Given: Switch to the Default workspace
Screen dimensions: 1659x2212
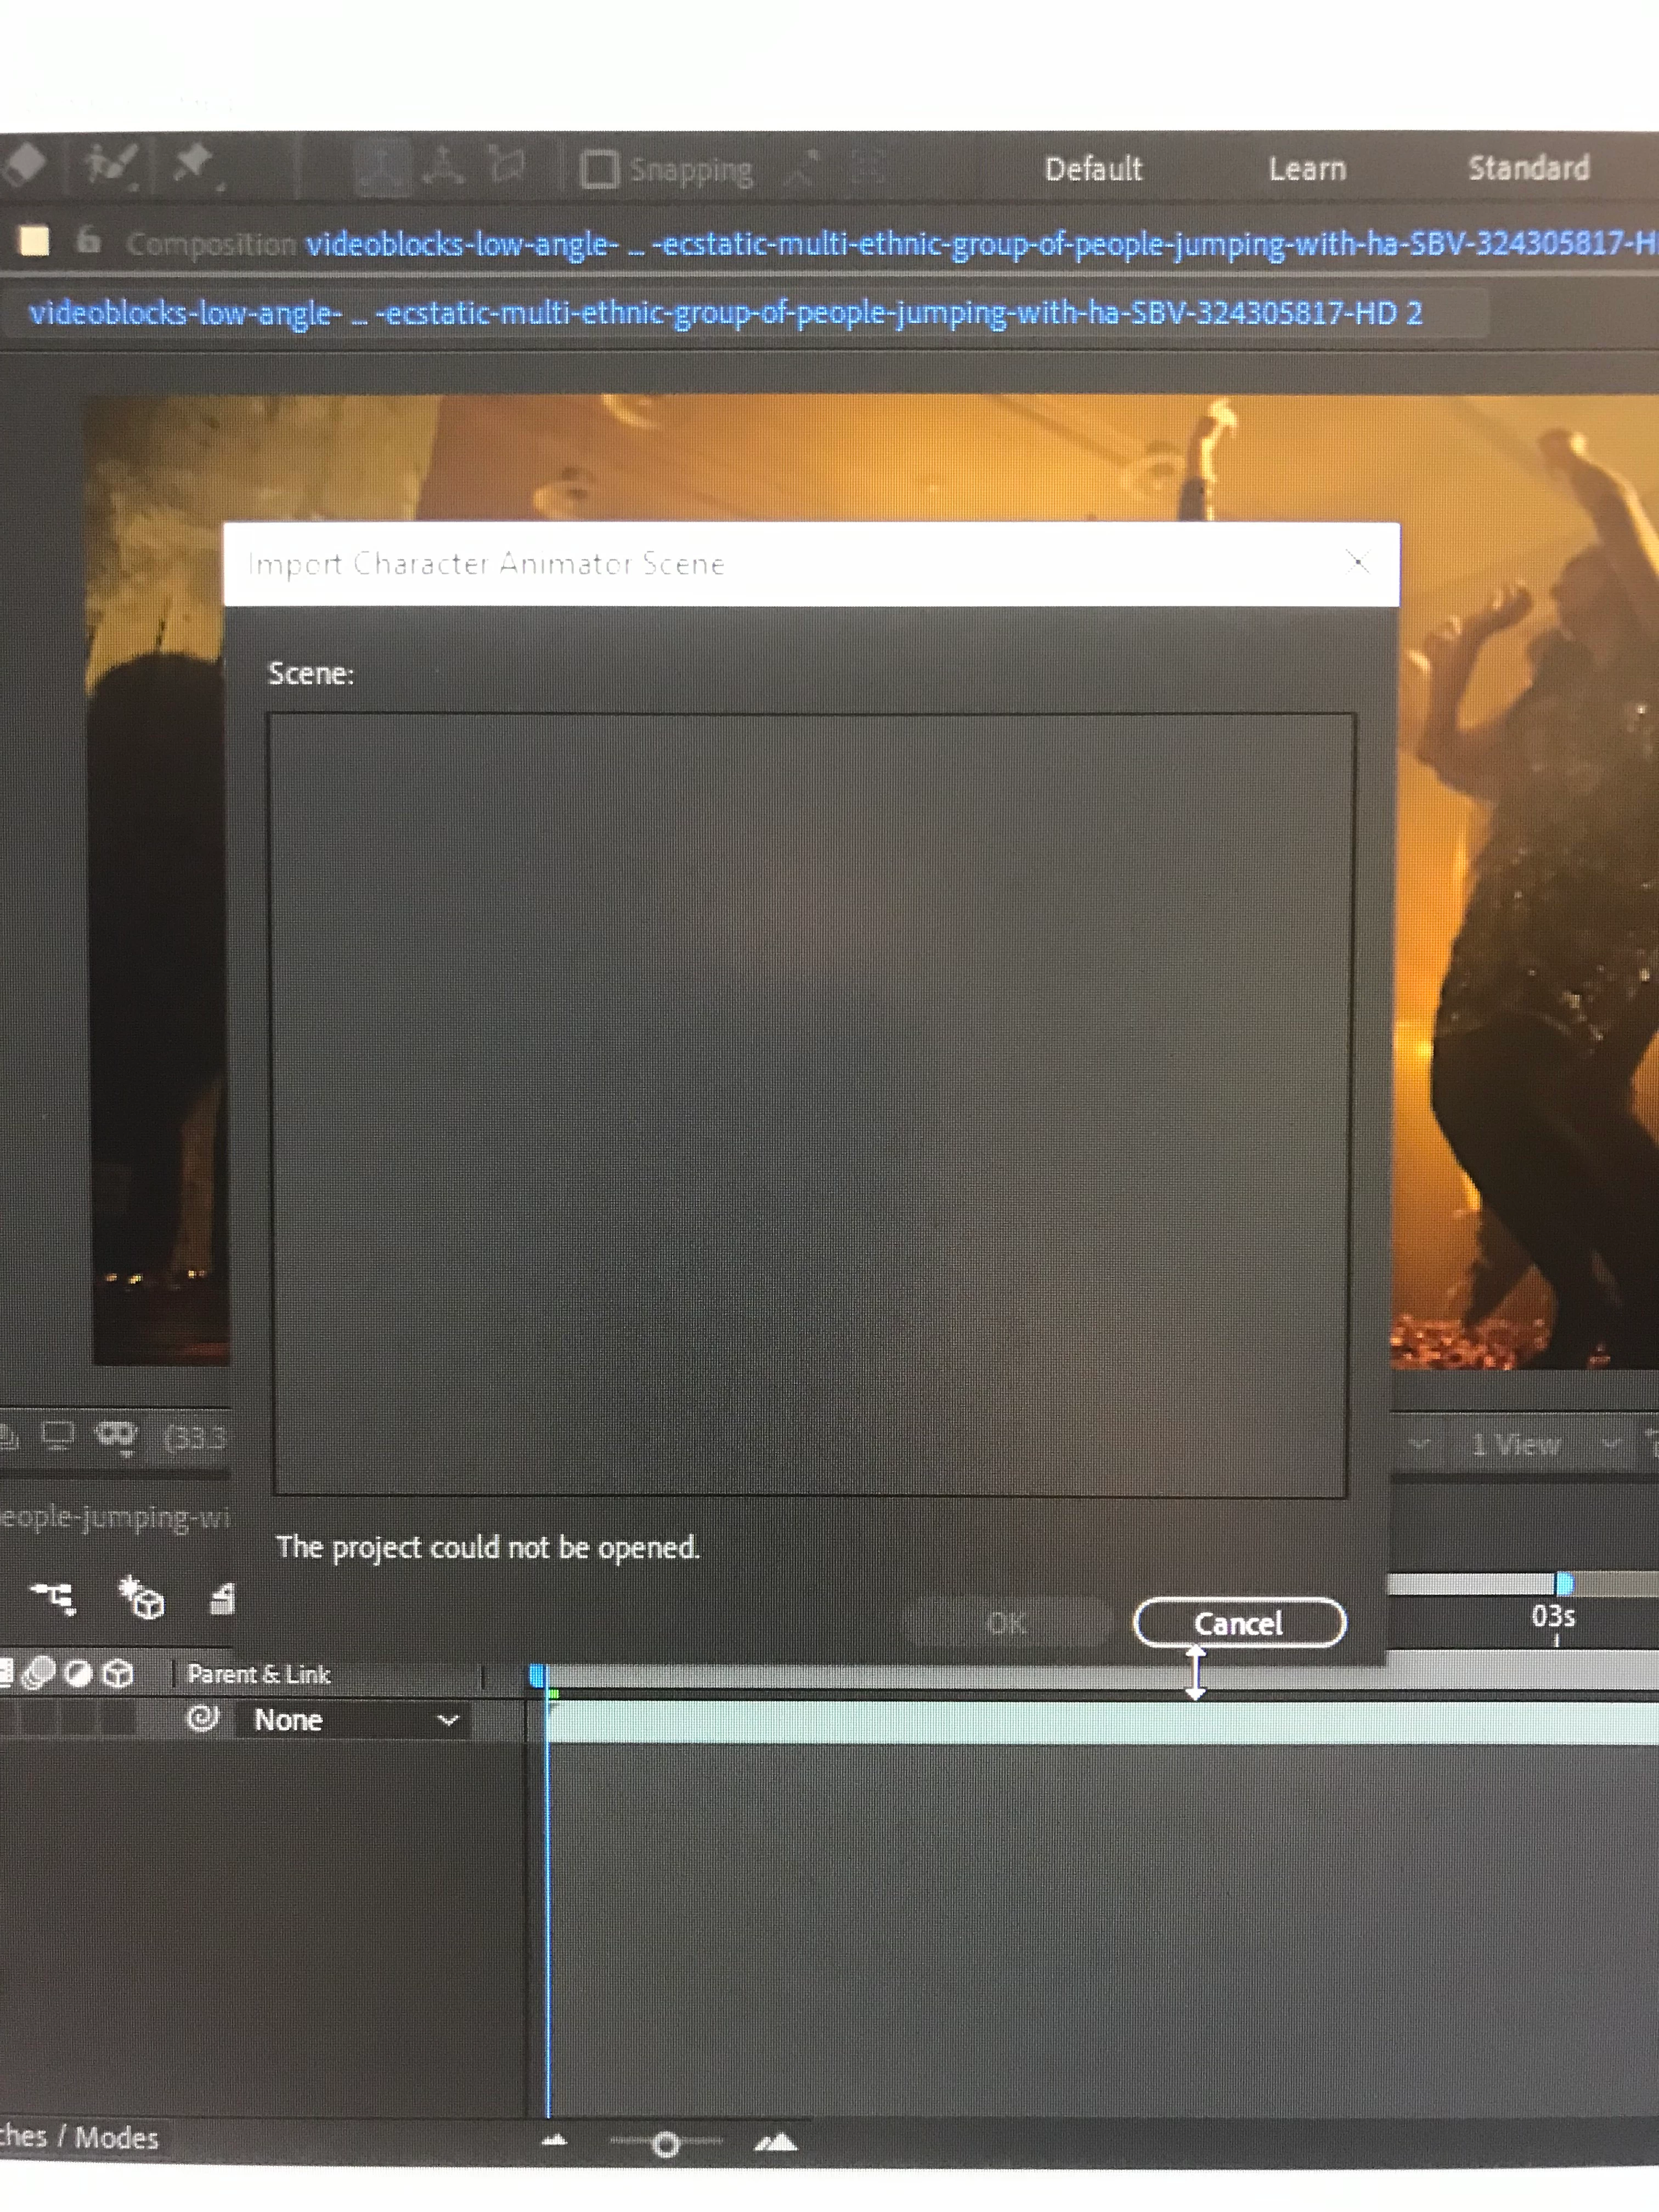Looking at the screenshot, I should (x=1093, y=169).
